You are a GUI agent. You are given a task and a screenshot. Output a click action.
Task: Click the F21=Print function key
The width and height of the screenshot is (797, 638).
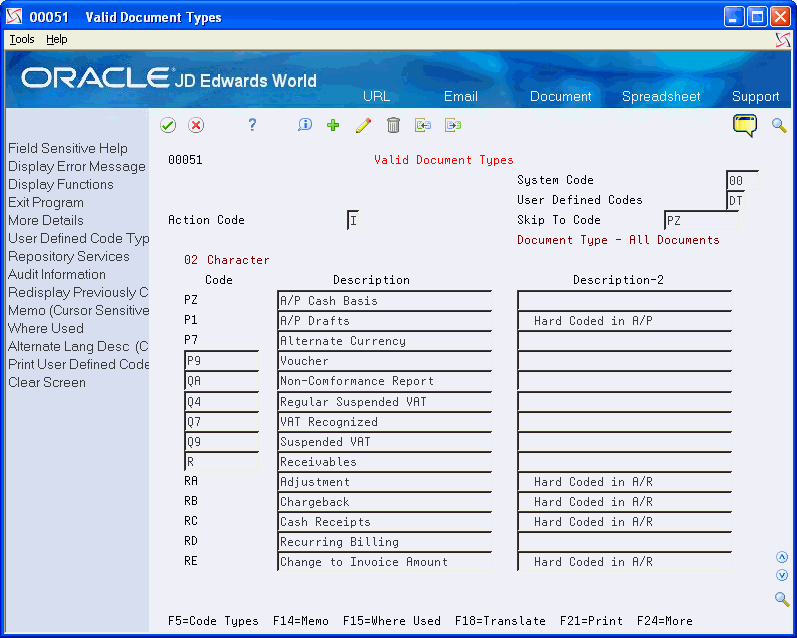pos(591,621)
